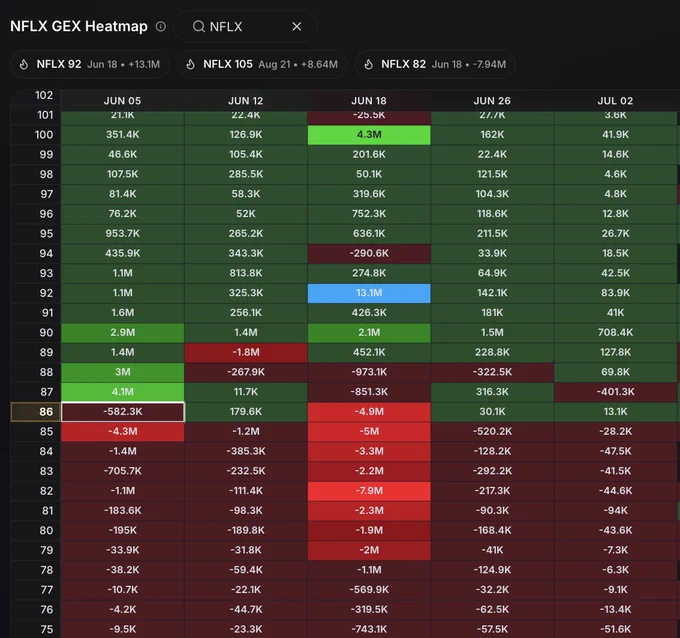This screenshot has height=638, width=680.
Task: Click the -2M cell at strike 79
Action: pos(369,550)
